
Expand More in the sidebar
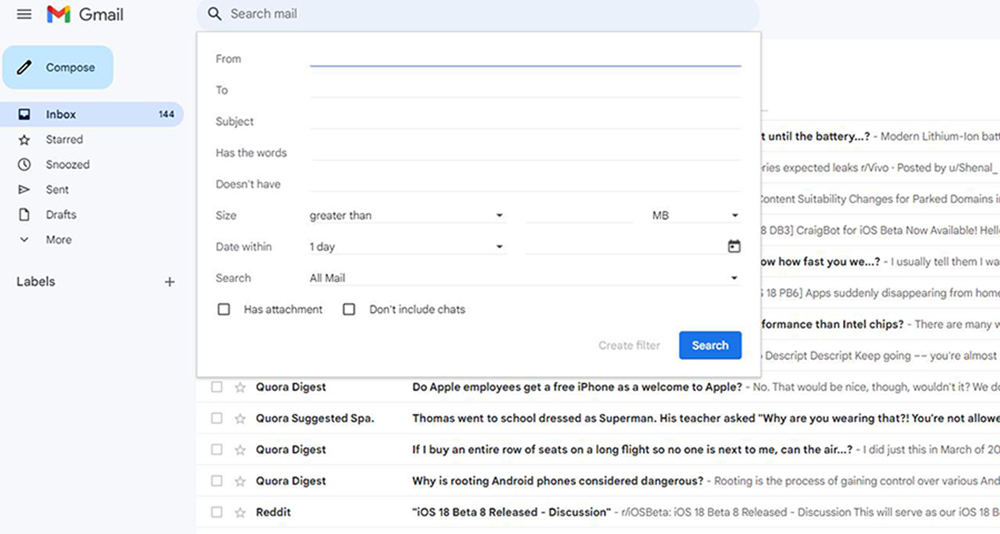[58, 240]
